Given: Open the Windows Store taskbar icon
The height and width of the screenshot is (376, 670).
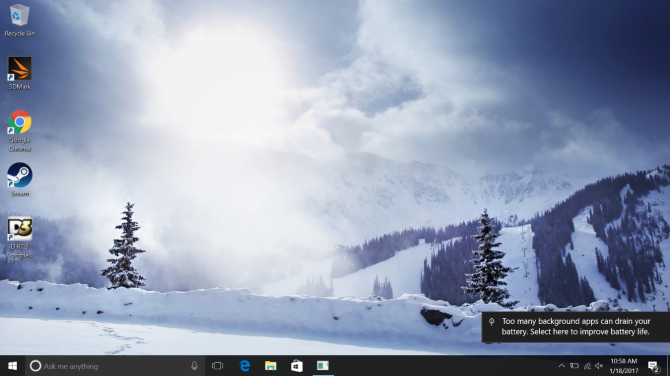Looking at the screenshot, I should pos(297,366).
